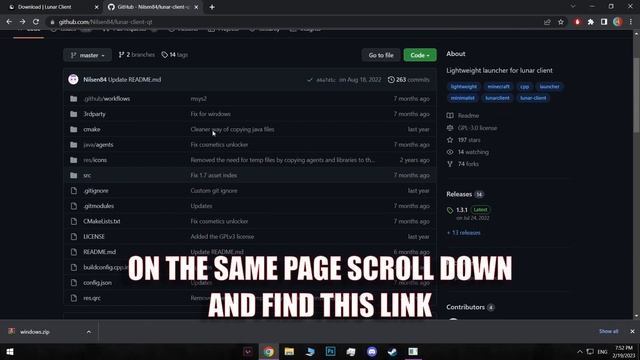
Task: Click the + 13 releases link
Action: pos(464,233)
